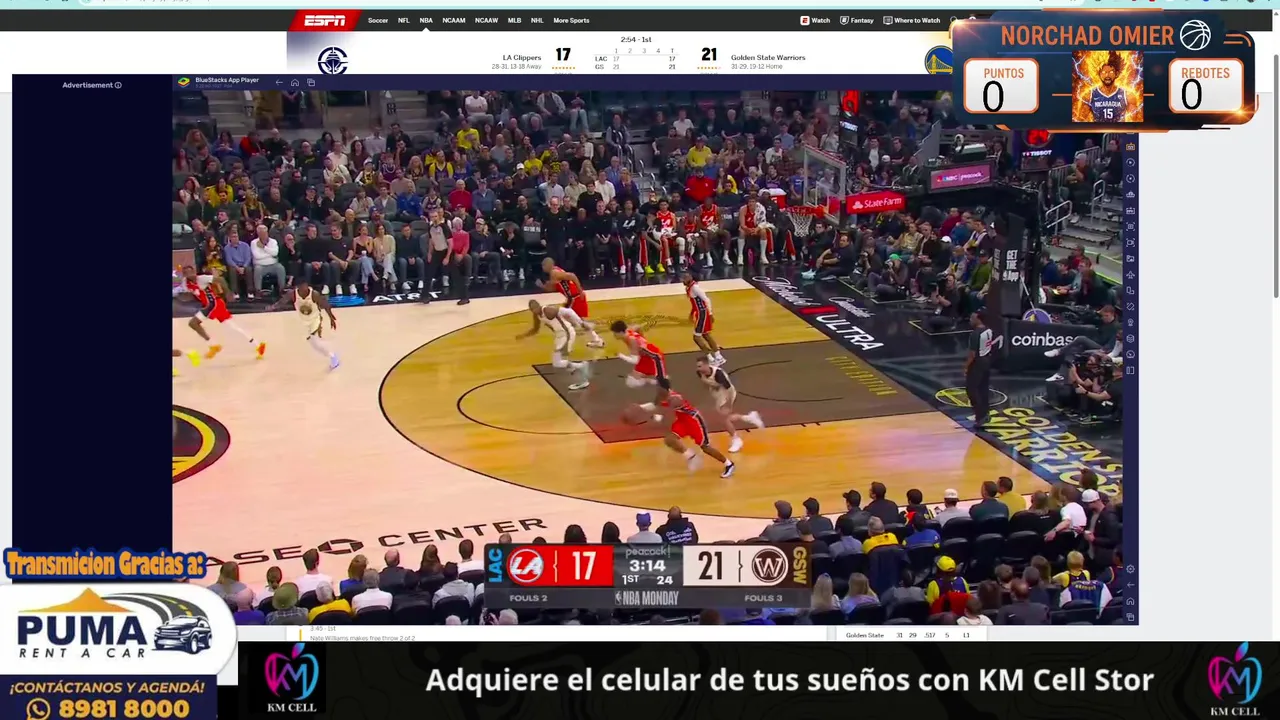
Task: Click BlueStacks sidebar sync circle icon
Action: click(x=1130, y=178)
